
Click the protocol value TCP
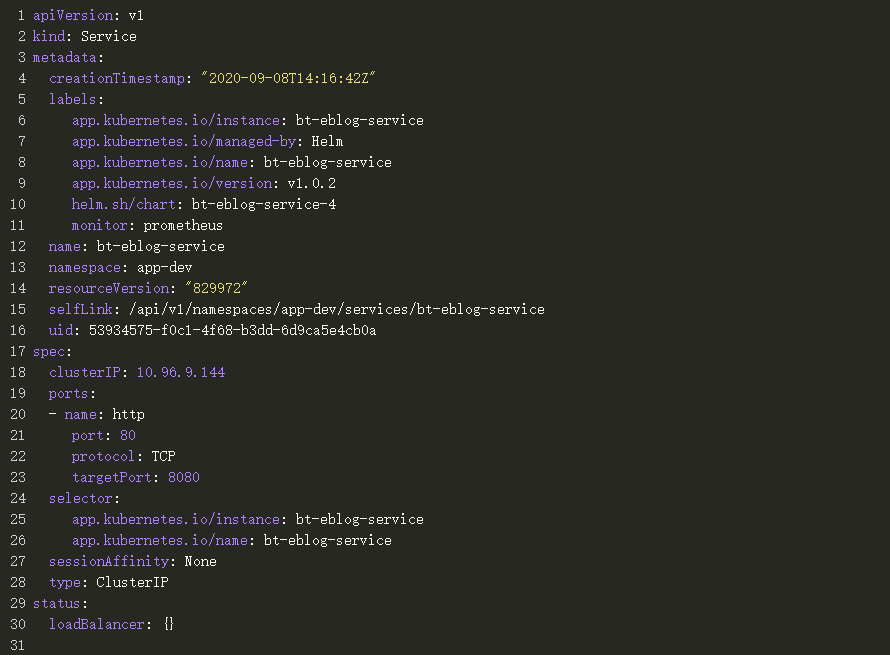coord(164,456)
